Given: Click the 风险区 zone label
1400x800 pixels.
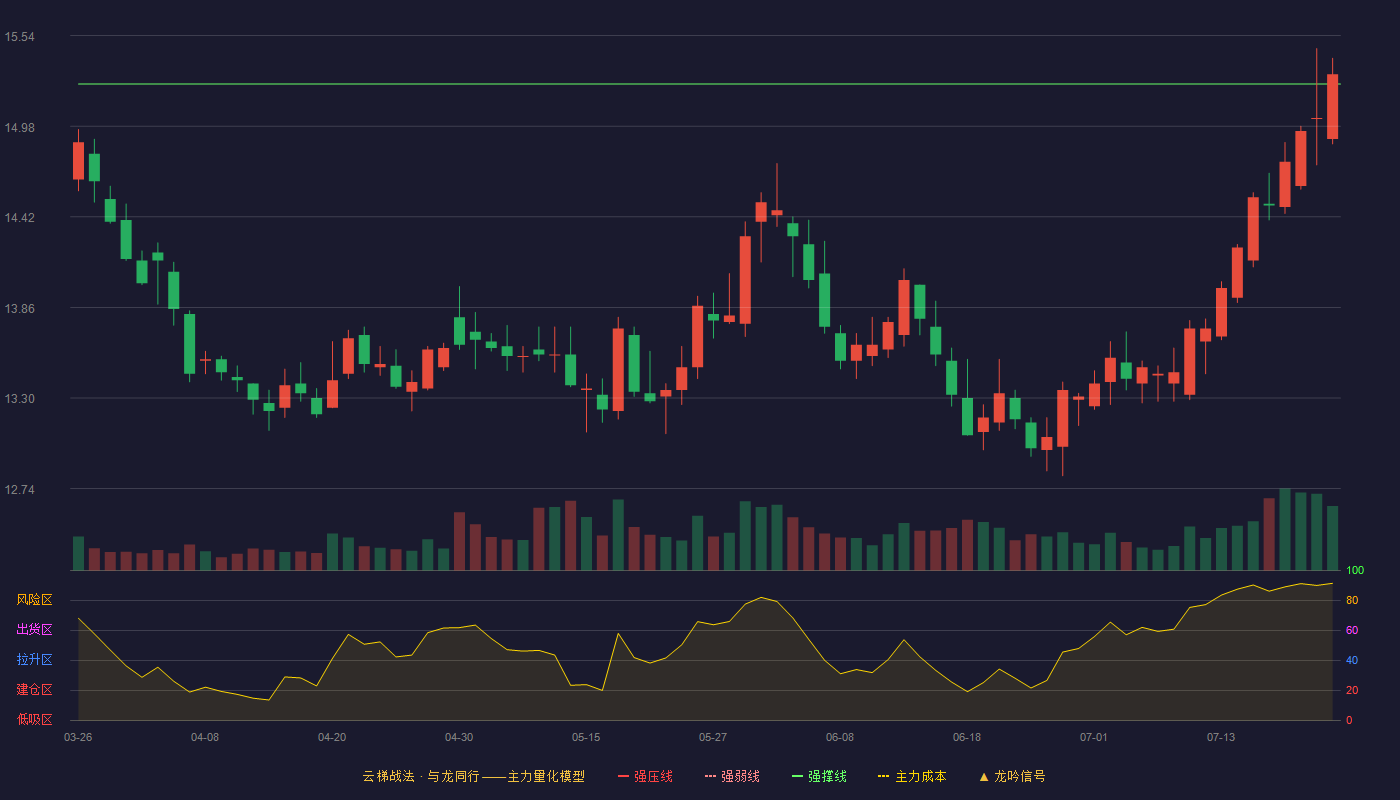Looking at the screenshot, I should tap(34, 600).
